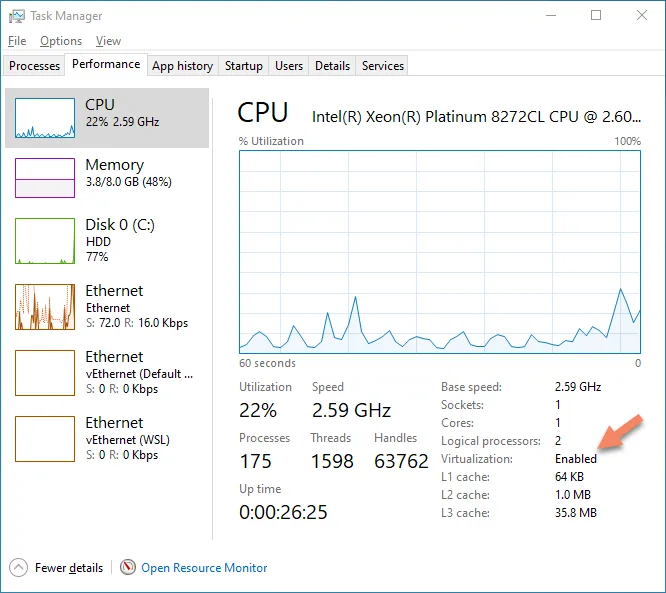Click the % Utilization graph label
This screenshot has height=593, width=666.
(x=271, y=141)
